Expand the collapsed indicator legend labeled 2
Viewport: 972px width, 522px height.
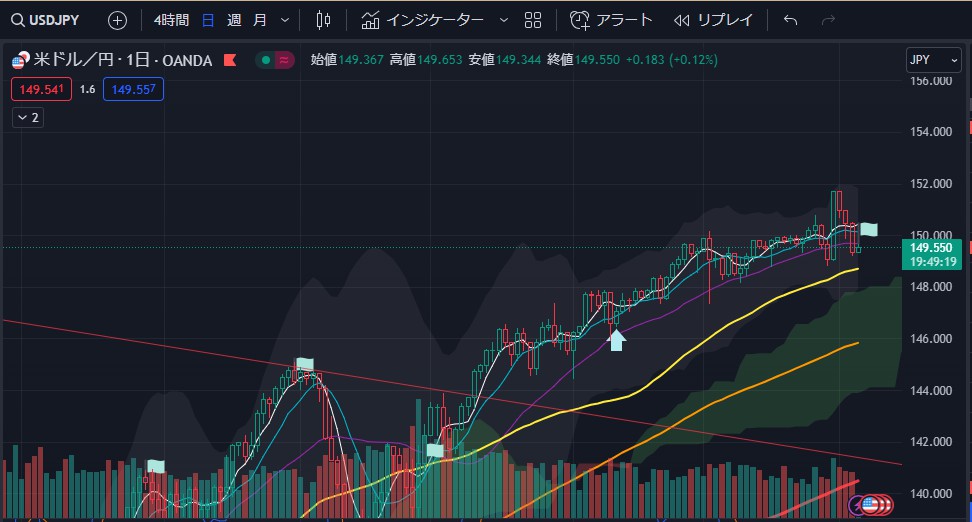[28, 118]
